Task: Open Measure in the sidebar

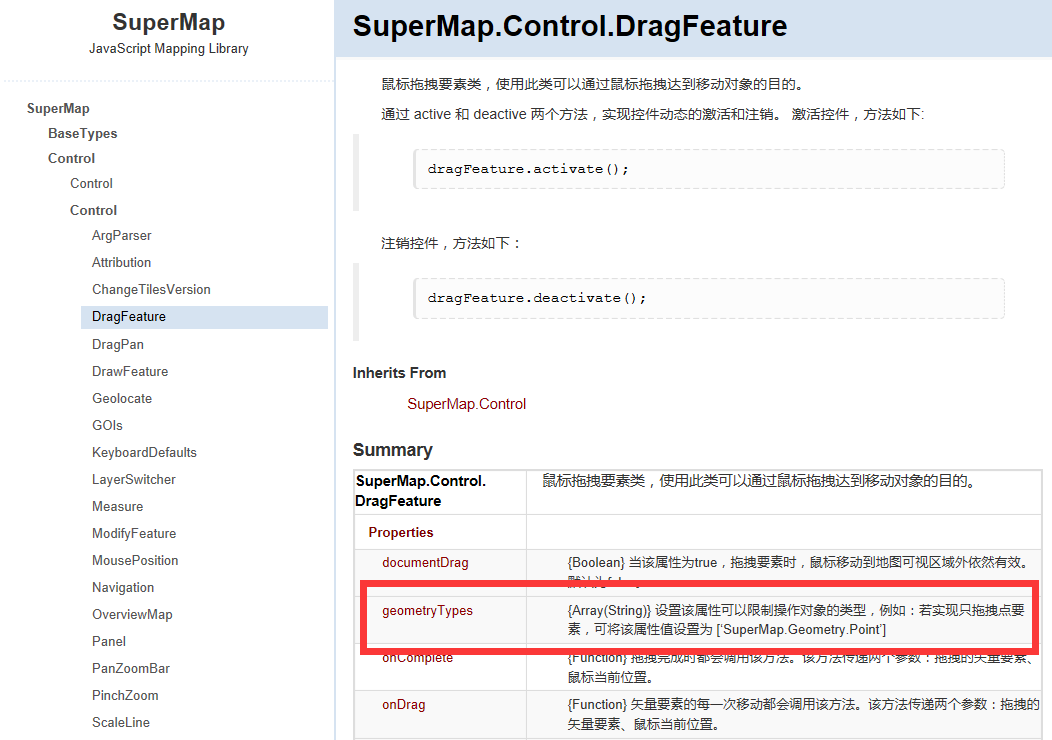Action: pyautogui.click(x=117, y=507)
